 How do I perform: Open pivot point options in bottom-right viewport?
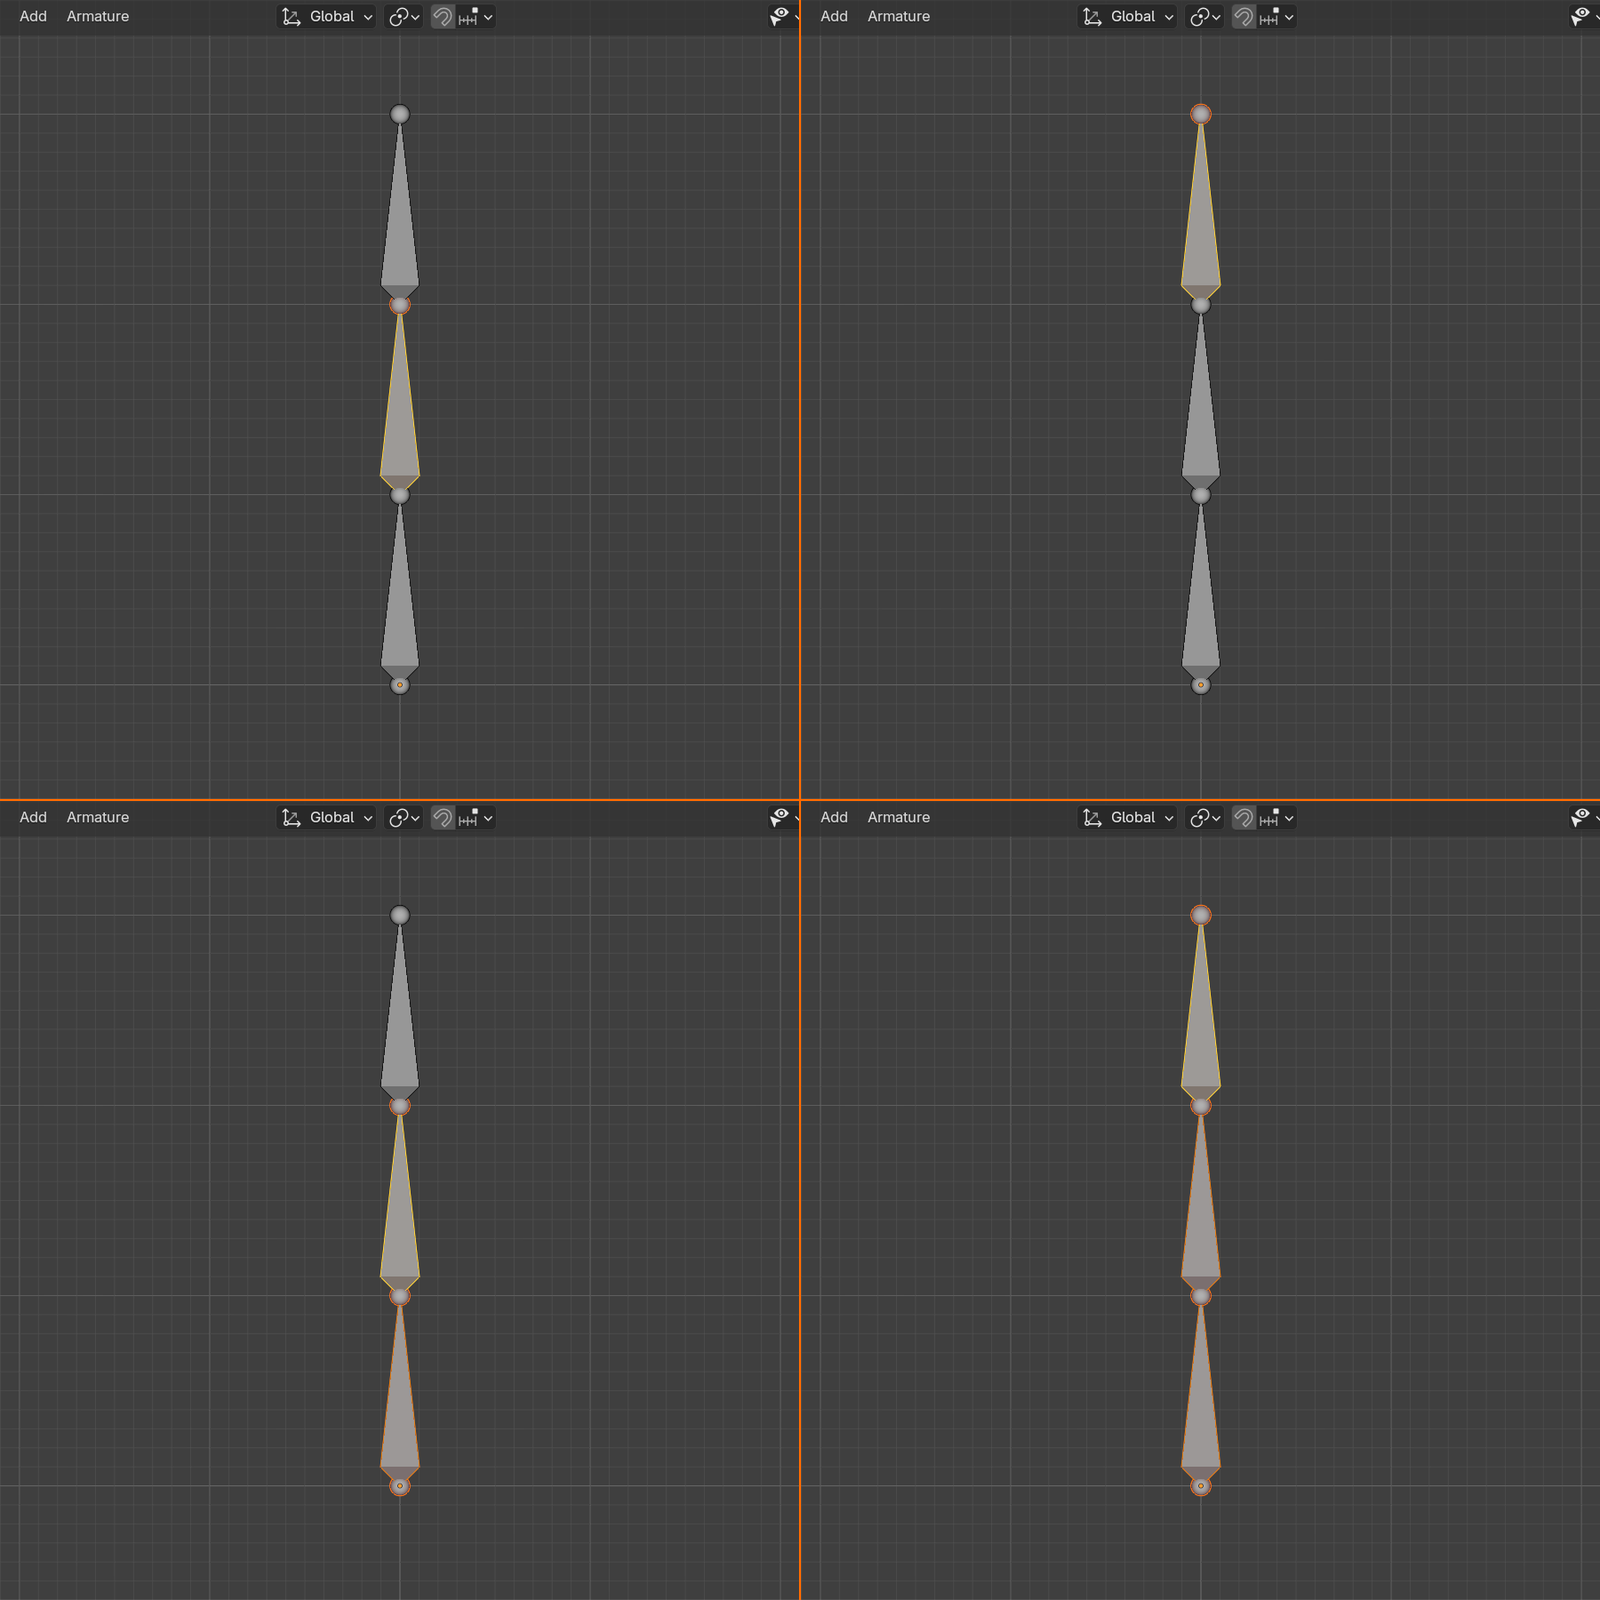tap(1205, 818)
